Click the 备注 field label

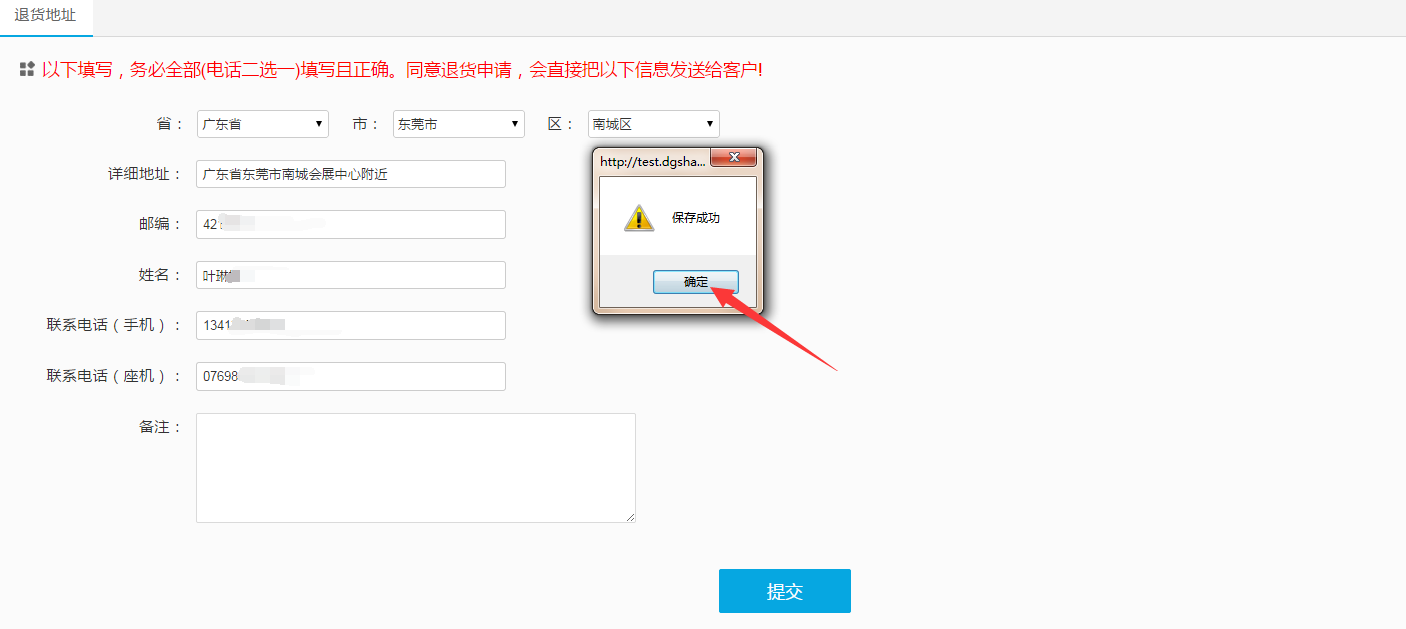click(x=159, y=427)
